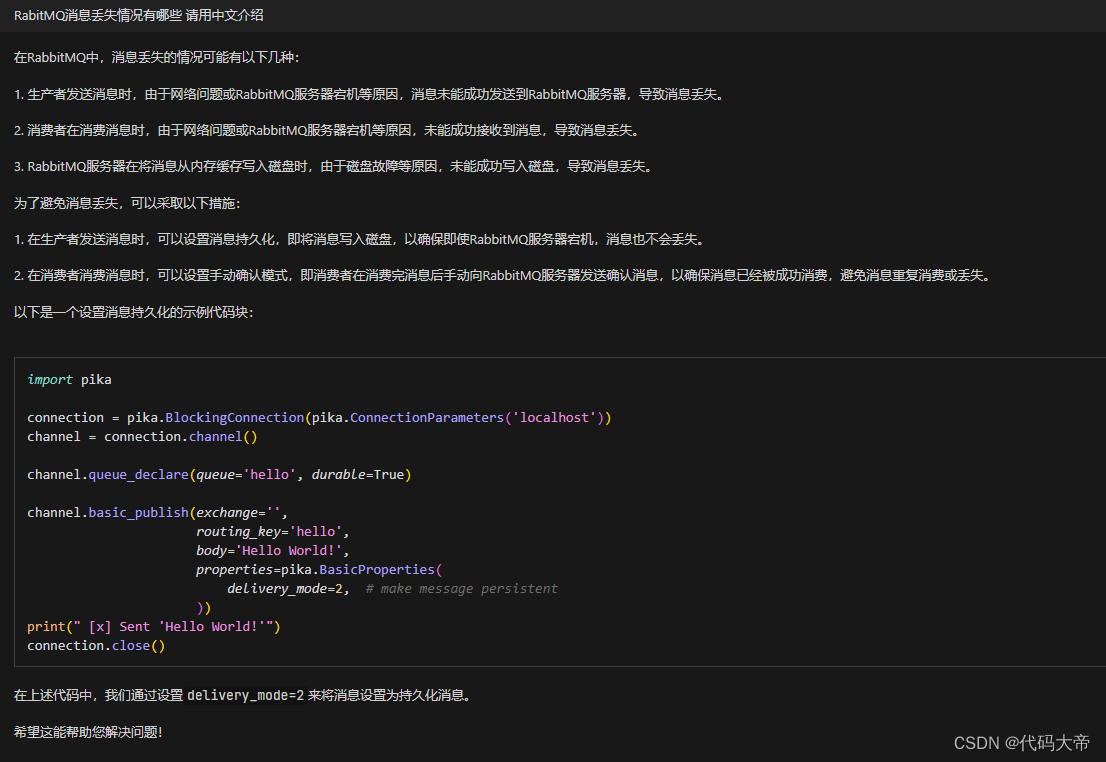1106x762 pixels.
Task: Click the body='Hello World!' code line
Action: (x=272, y=550)
